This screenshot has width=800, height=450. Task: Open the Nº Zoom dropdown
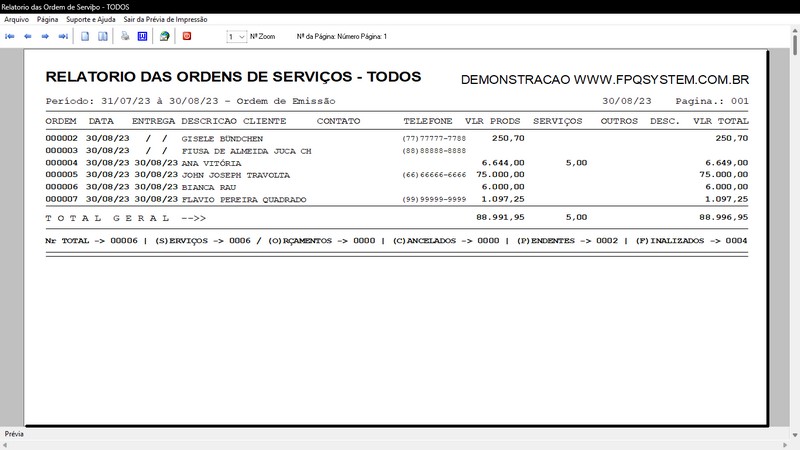(x=237, y=37)
